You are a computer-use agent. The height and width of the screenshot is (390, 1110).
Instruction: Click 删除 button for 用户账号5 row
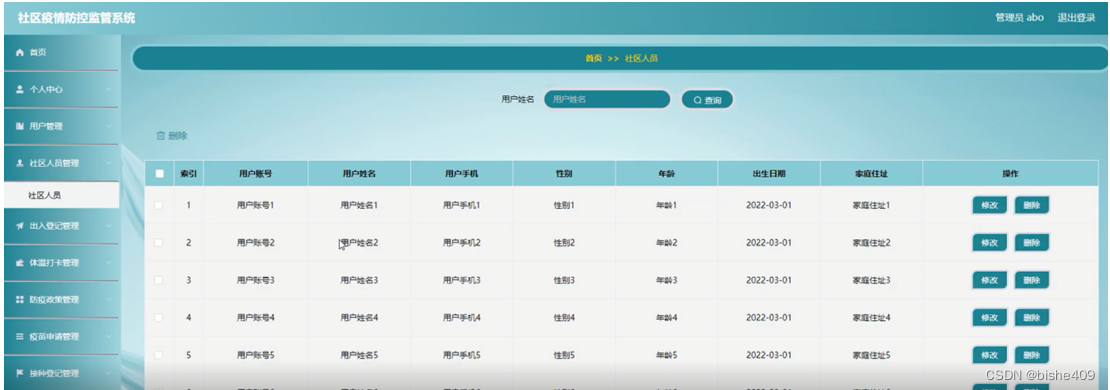pos(1031,355)
